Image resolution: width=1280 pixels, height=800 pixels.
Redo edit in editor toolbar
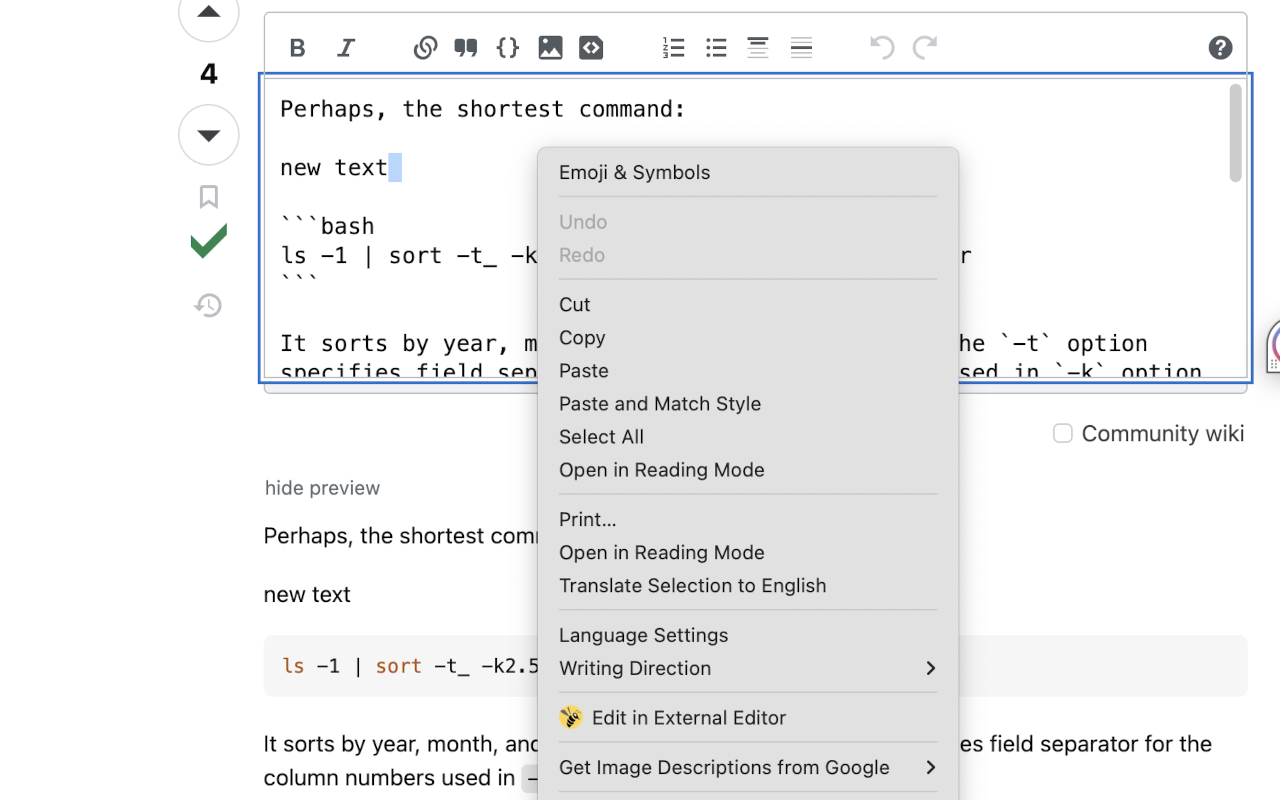[x=925, y=47]
